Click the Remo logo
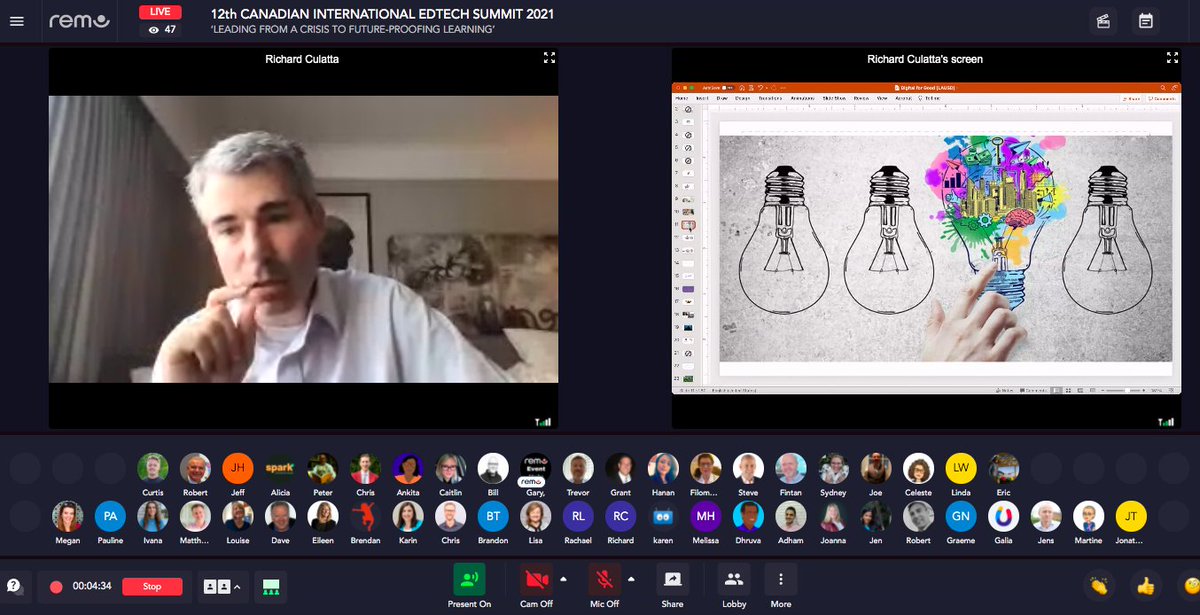The image size is (1200, 615). click(x=82, y=20)
